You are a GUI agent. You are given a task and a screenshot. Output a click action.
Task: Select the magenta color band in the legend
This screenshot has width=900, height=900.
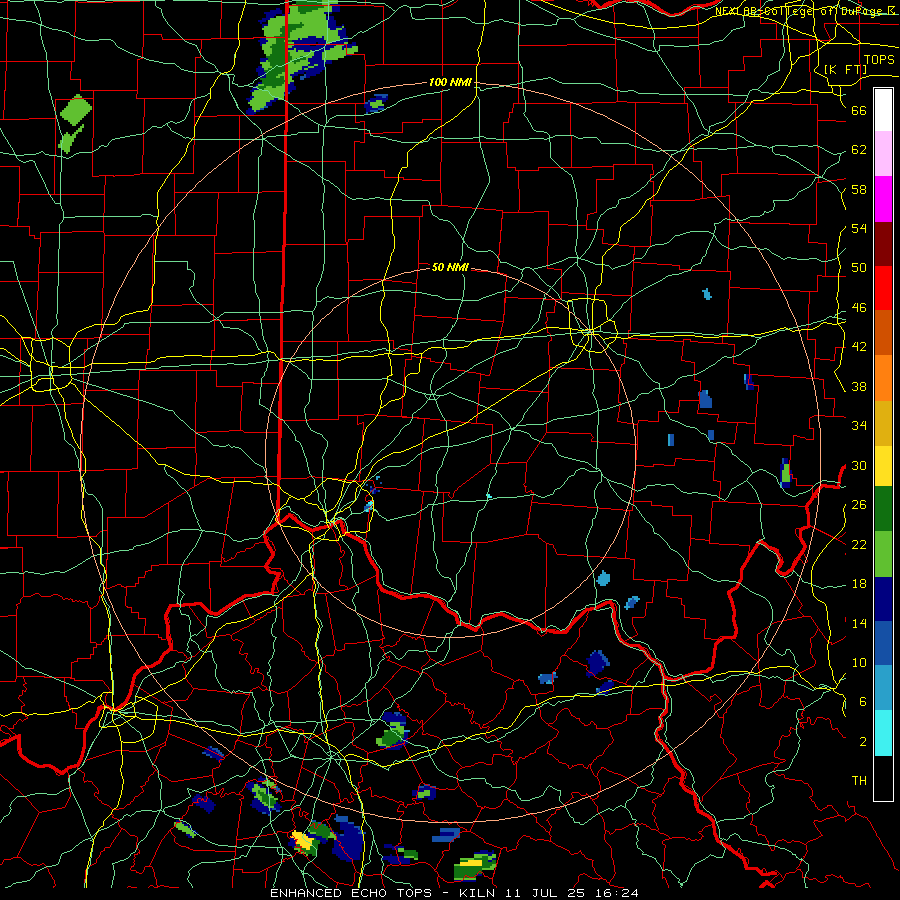[x=883, y=199]
